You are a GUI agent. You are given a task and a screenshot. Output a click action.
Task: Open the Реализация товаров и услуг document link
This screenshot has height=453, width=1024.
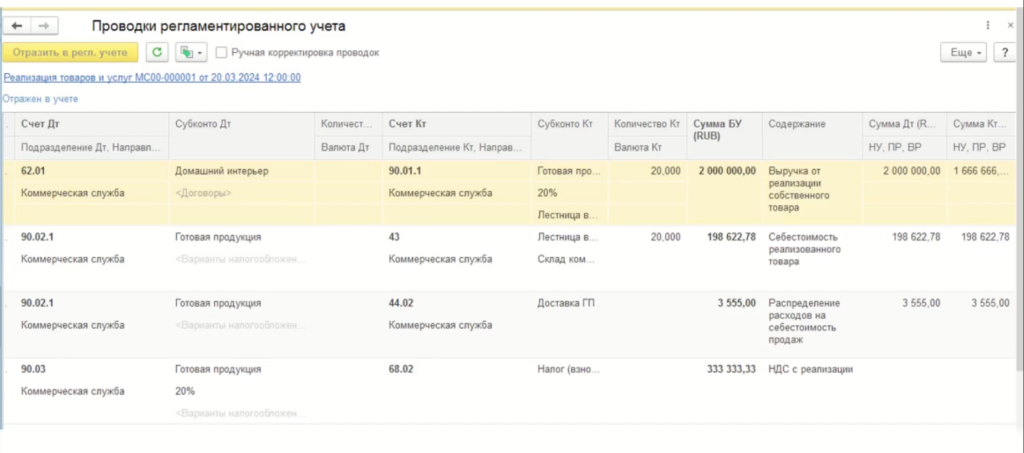[x=152, y=77]
